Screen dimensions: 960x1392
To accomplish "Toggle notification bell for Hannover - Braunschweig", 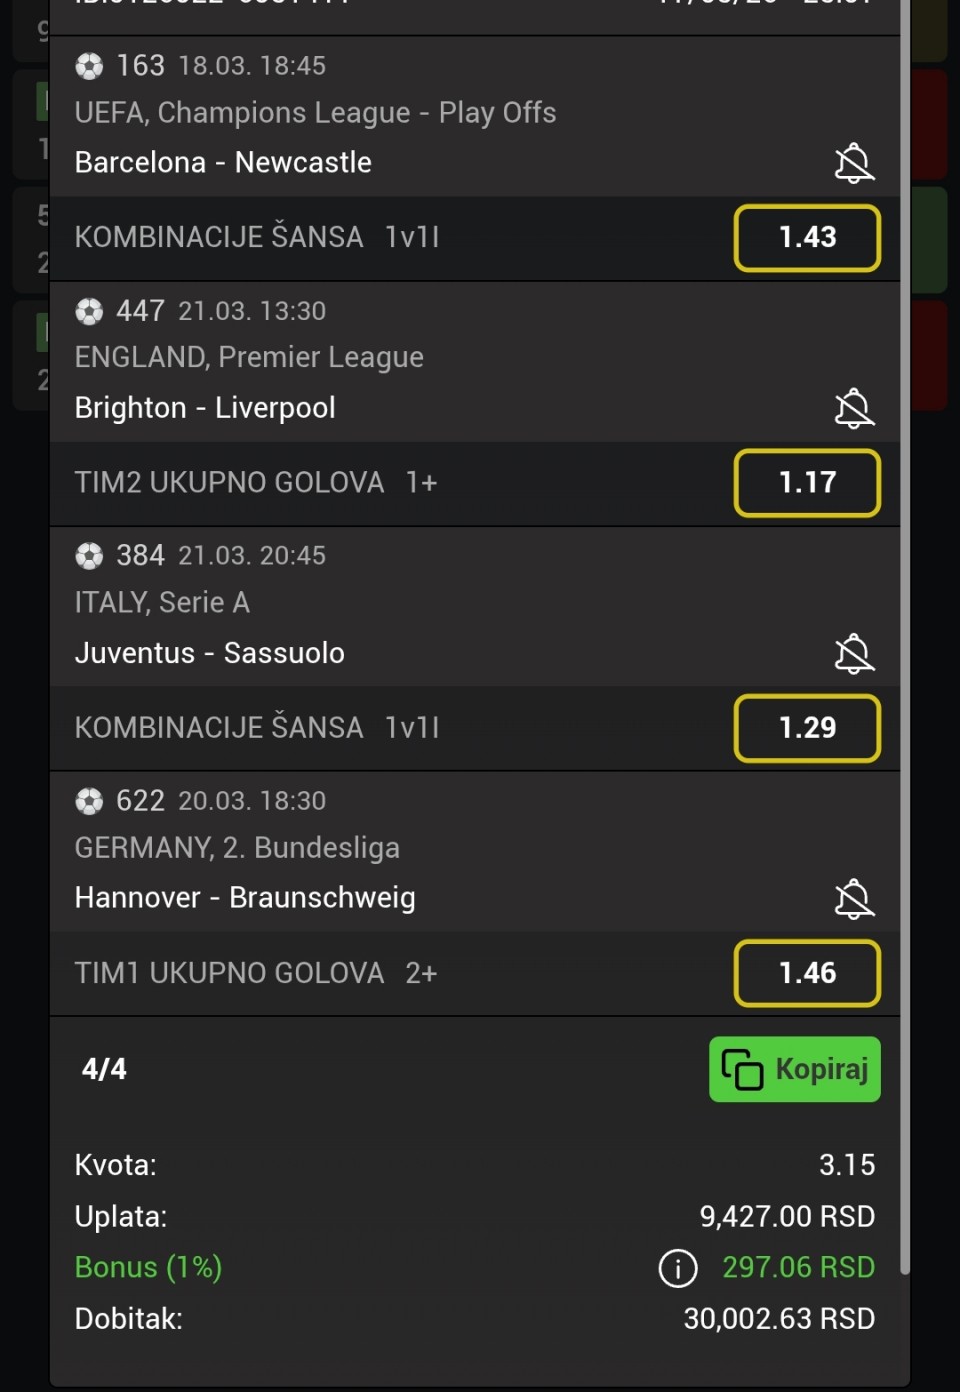I will click(854, 899).
